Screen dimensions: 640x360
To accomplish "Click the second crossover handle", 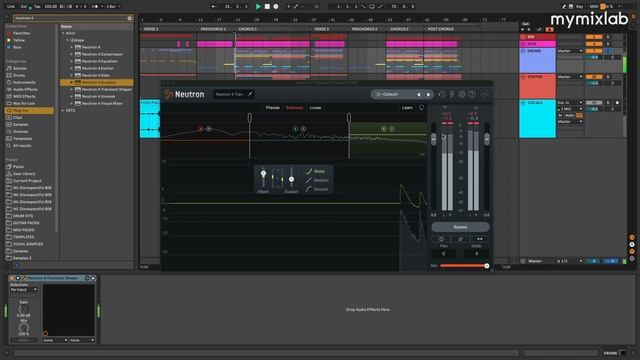I will 349,118.
